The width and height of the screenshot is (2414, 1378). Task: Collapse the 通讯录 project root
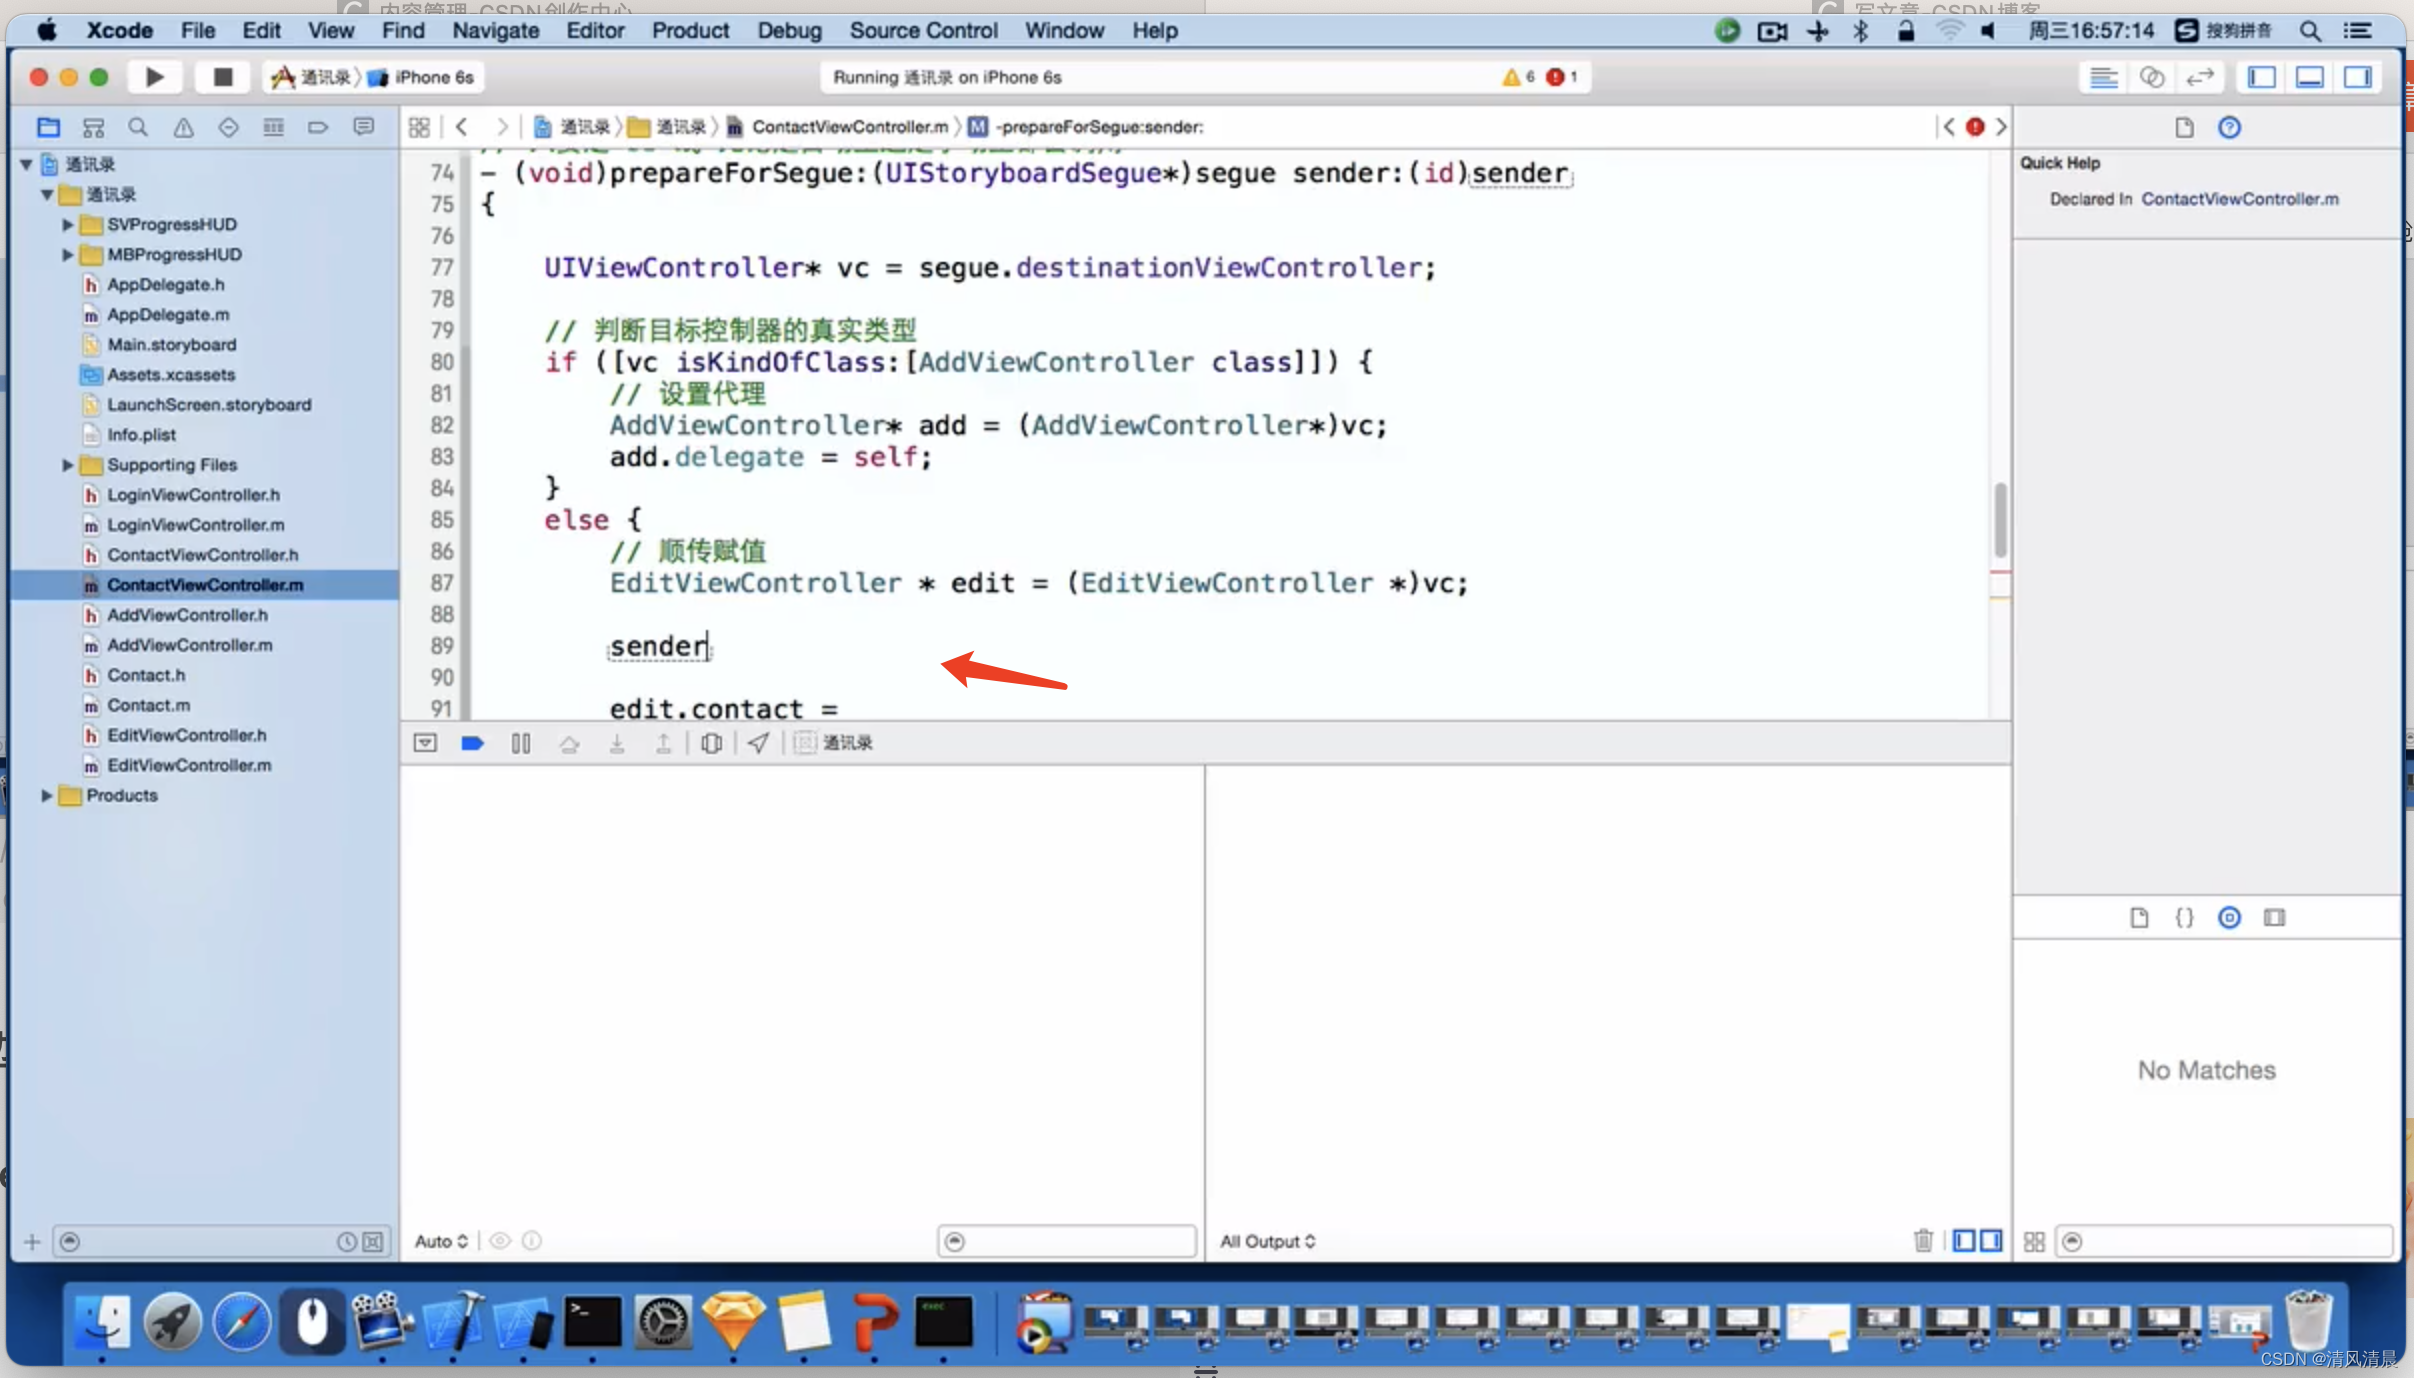tap(27, 164)
